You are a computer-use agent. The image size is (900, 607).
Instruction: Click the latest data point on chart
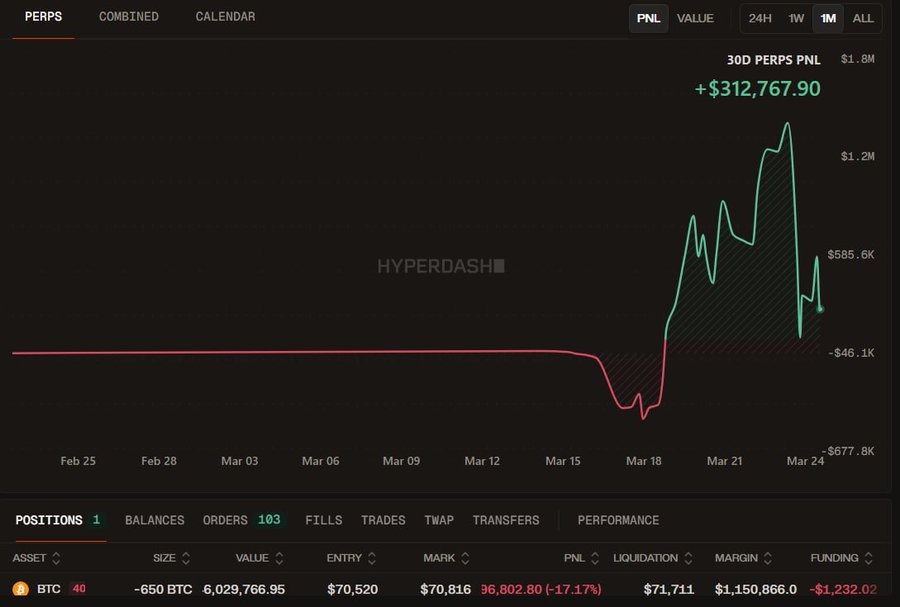(x=820, y=309)
